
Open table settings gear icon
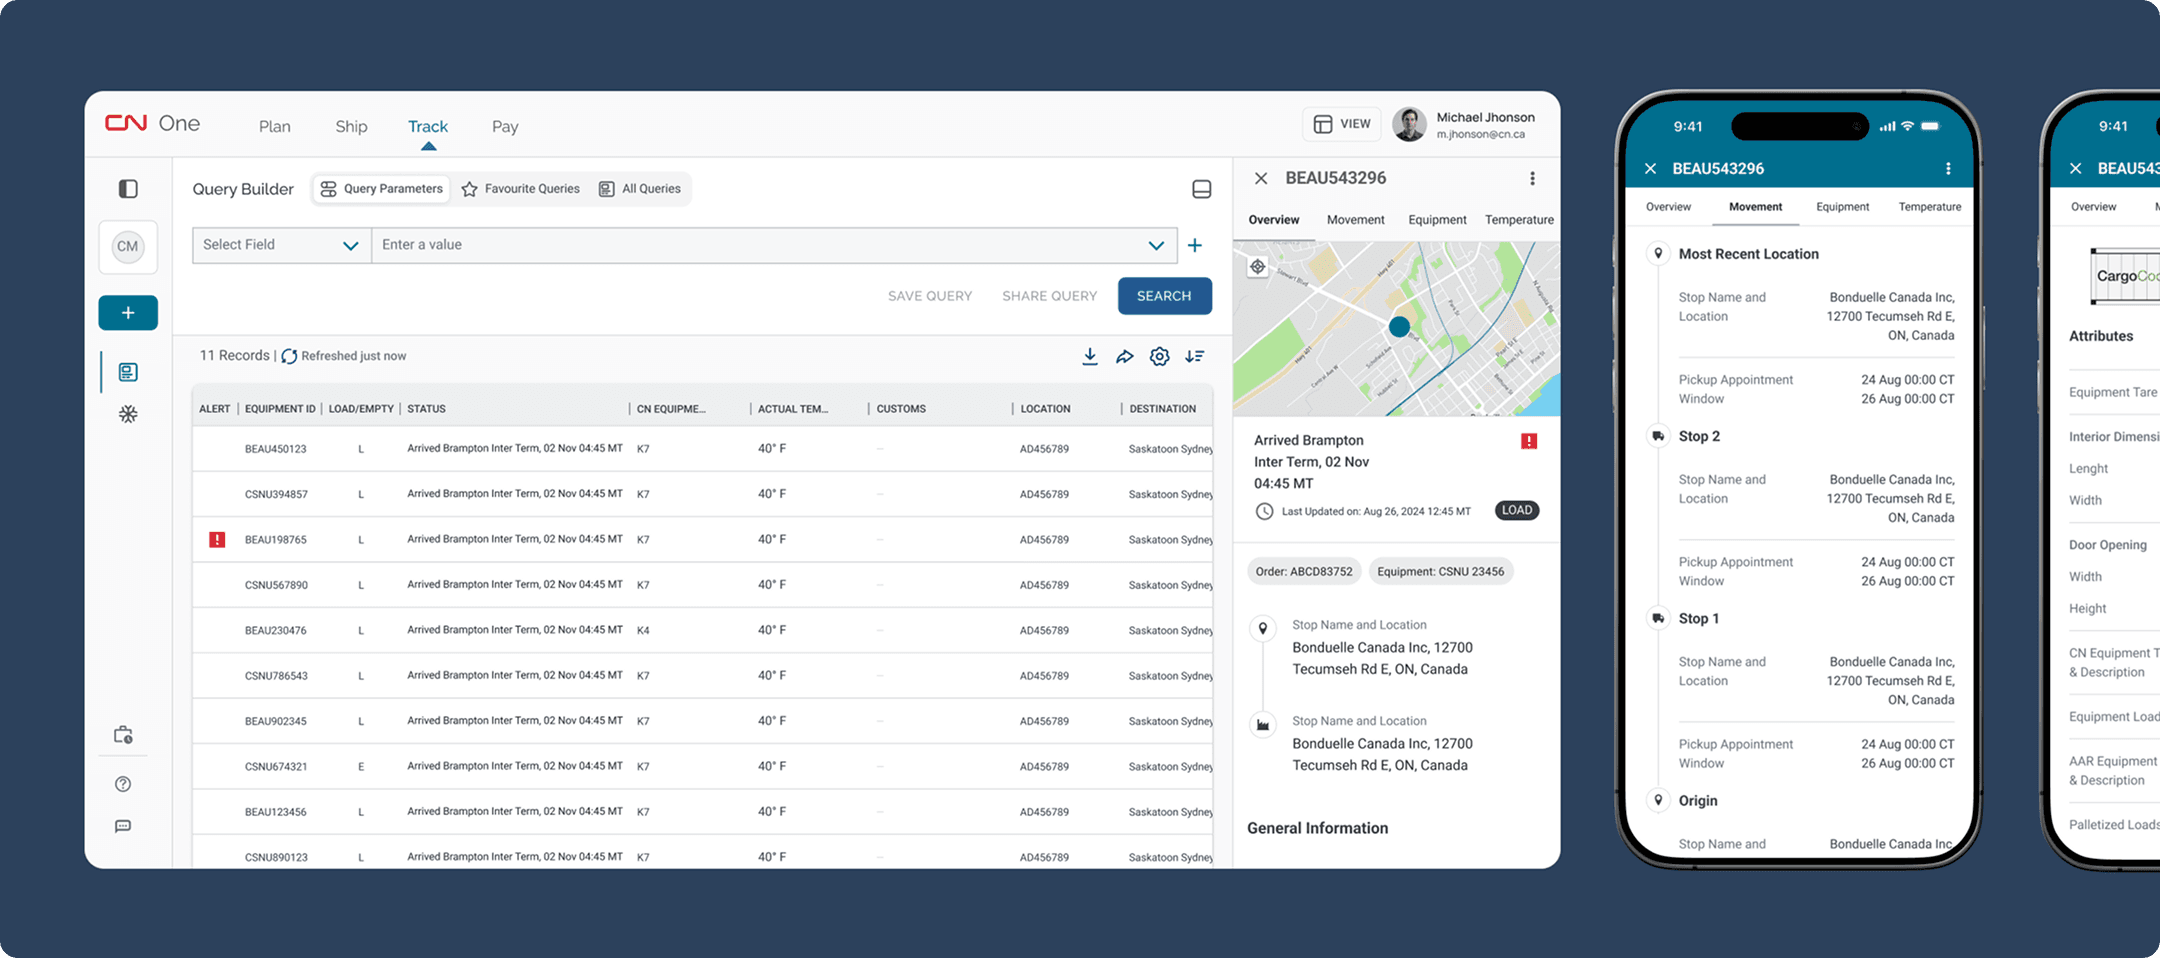click(x=1159, y=357)
